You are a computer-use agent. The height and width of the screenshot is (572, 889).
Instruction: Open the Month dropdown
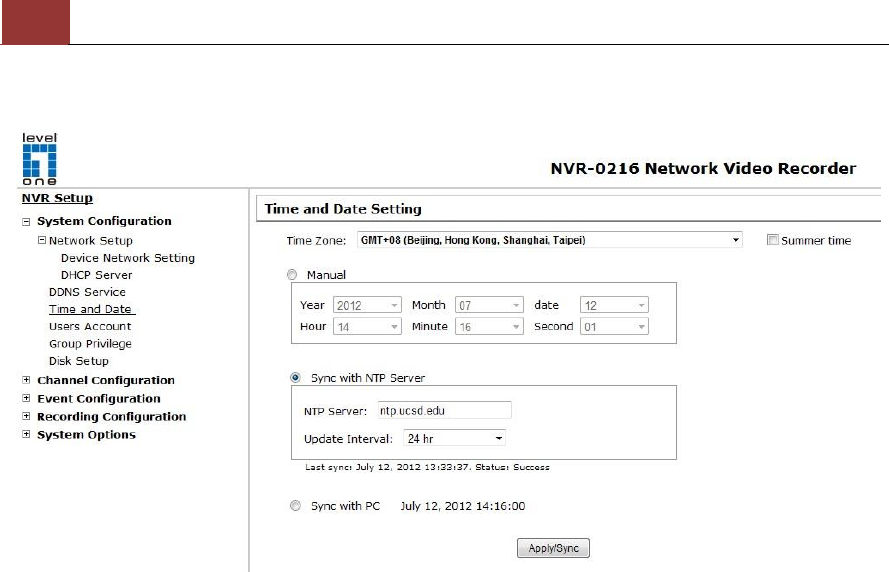[x=489, y=305]
